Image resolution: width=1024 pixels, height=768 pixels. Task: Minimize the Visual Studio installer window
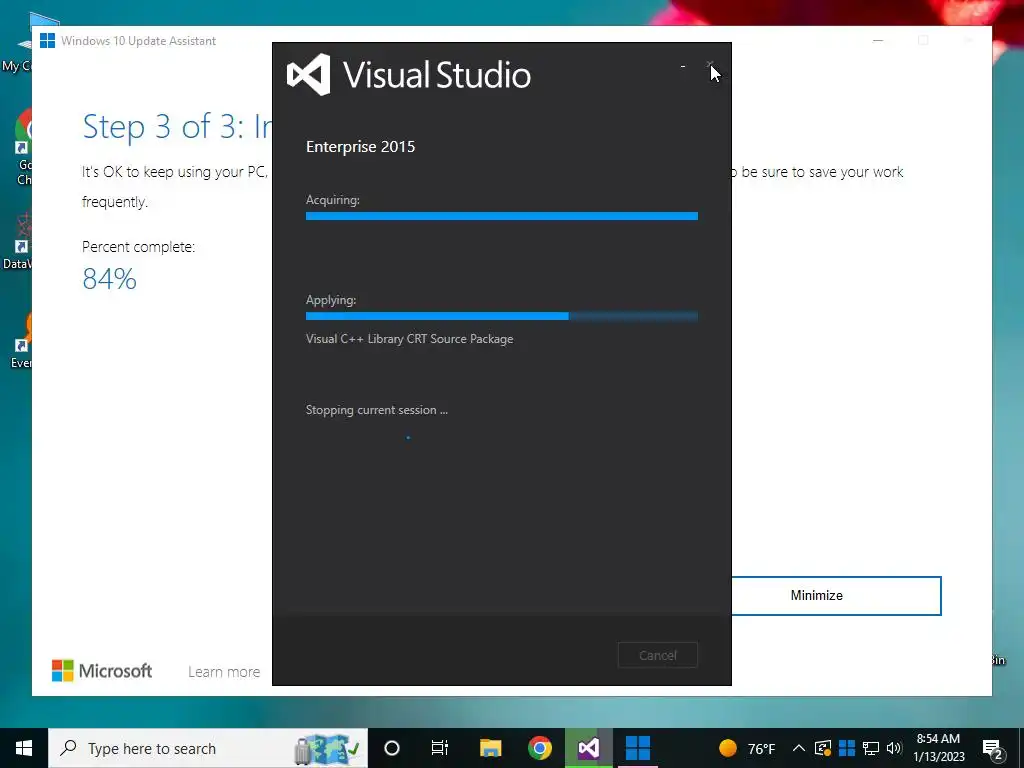683,66
